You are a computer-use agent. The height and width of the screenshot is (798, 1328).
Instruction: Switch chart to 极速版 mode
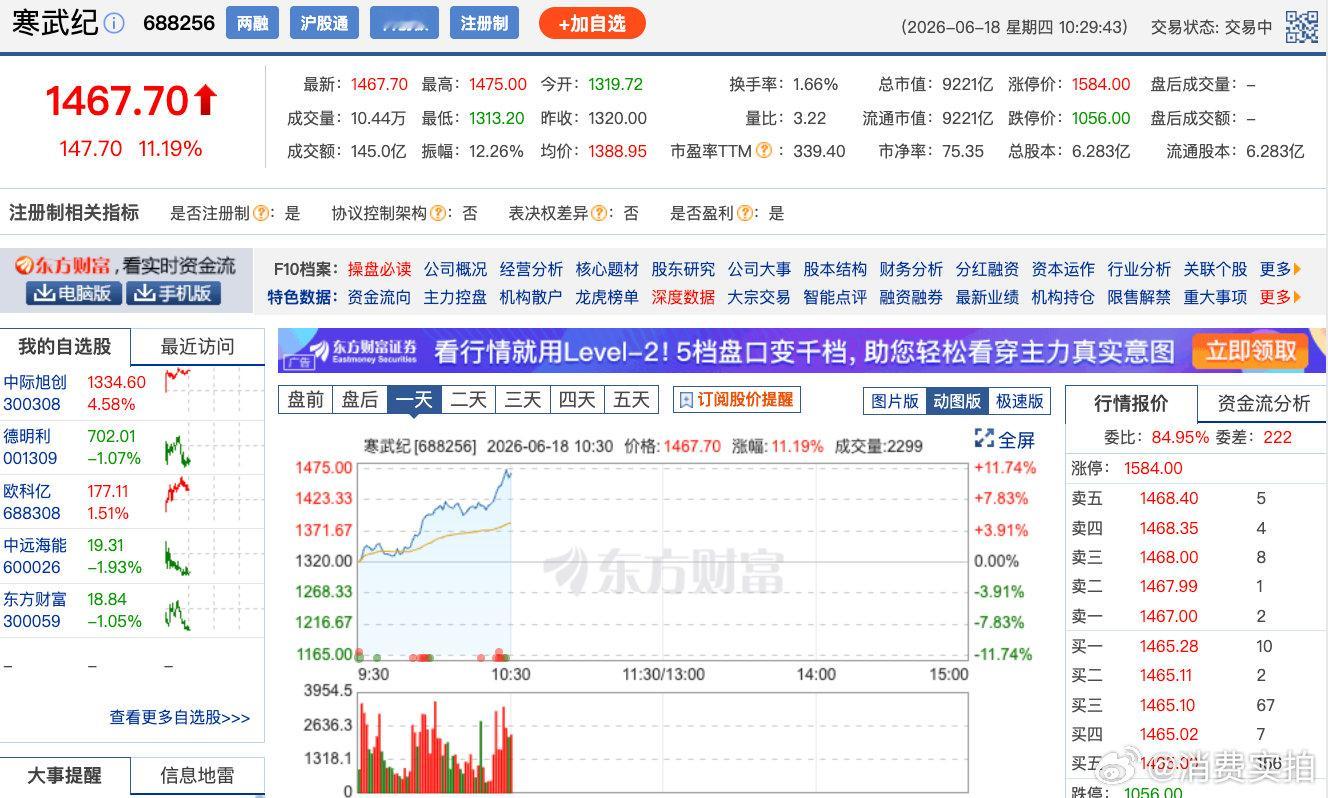[1020, 401]
